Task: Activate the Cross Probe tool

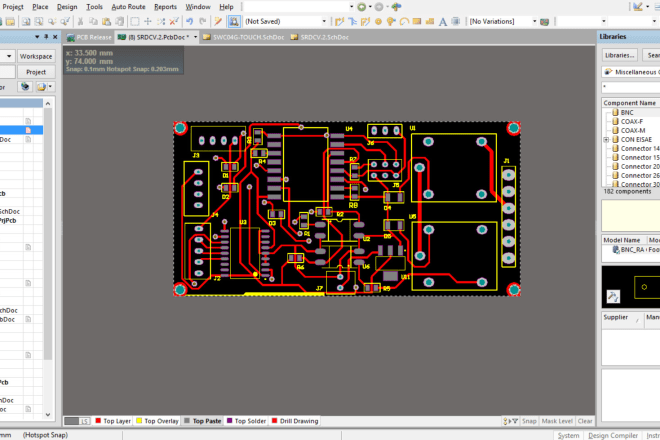Action: (218, 21)
